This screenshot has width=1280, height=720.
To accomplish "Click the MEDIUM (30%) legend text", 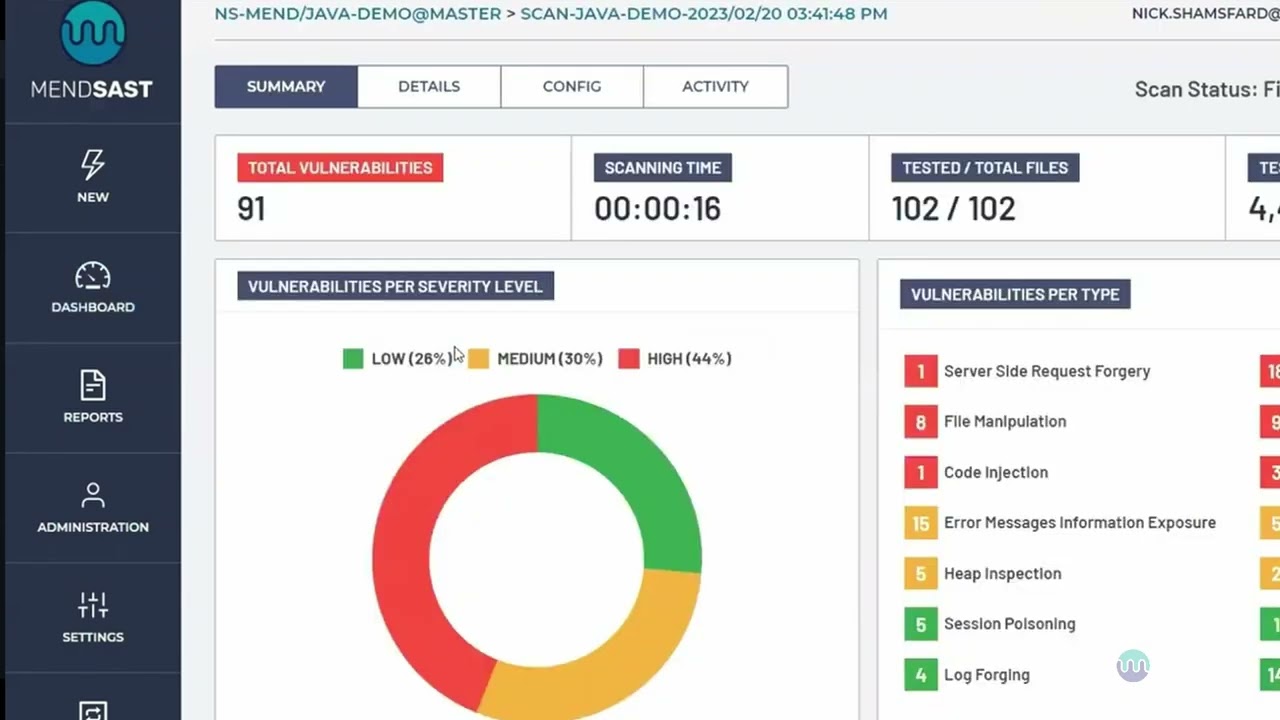I will coord(550,359).
